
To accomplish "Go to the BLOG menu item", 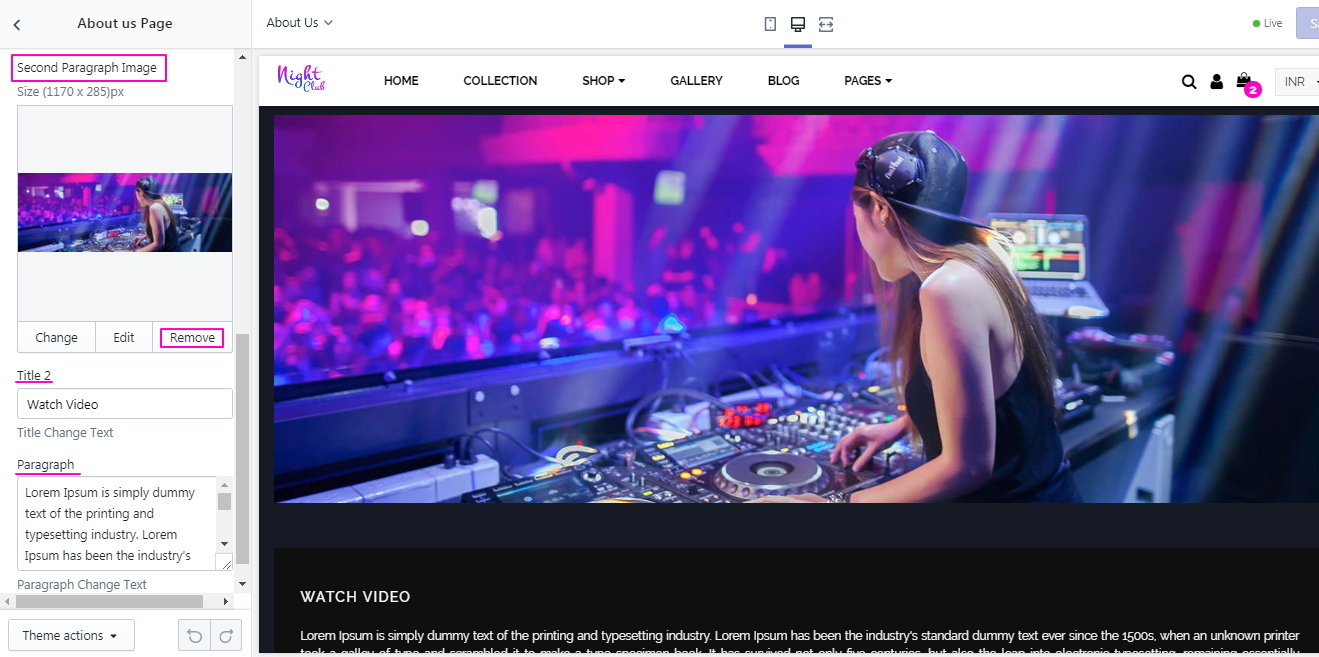I will (x=783, y=81).
